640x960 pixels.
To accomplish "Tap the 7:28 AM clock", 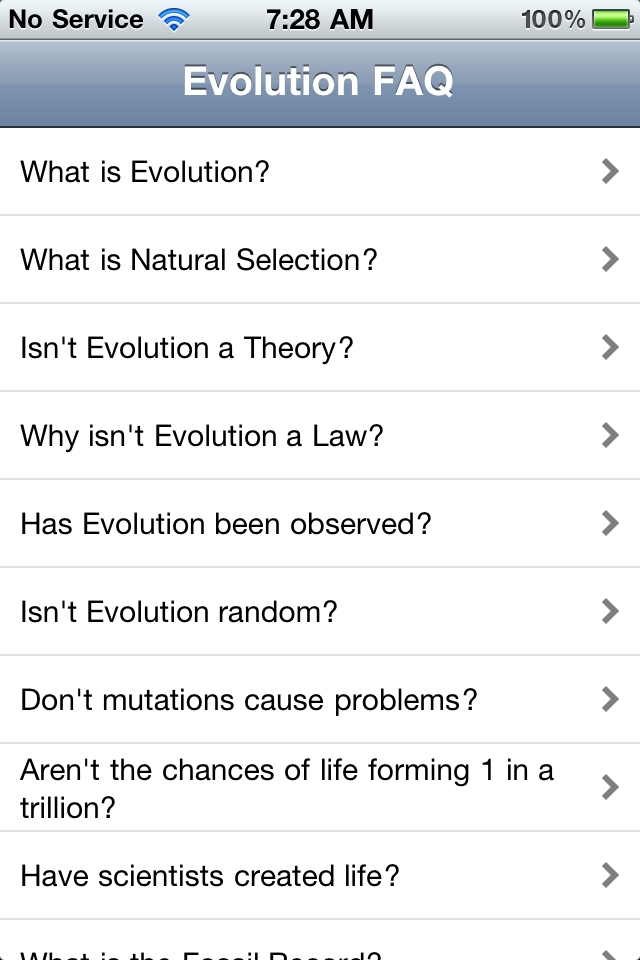I will point(318,19).
